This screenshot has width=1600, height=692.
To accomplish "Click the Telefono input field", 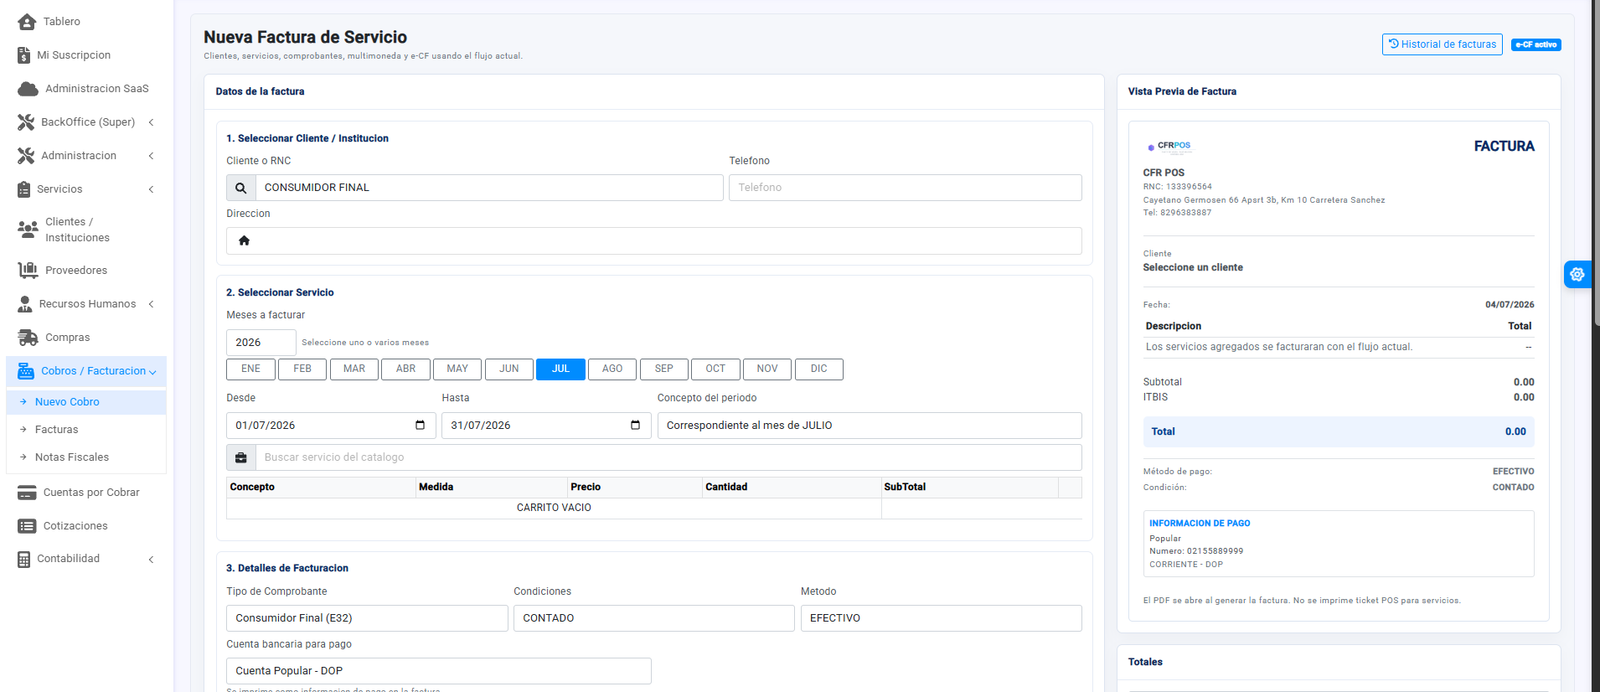I will tap(905, 187).
